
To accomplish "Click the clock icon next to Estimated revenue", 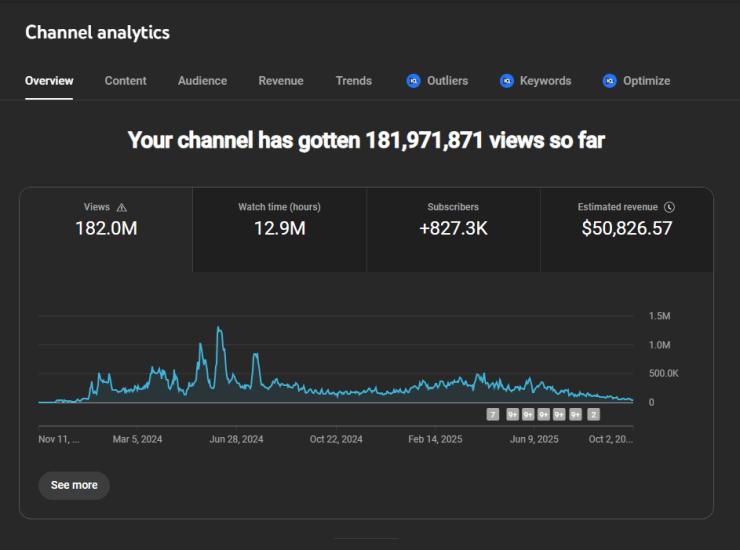I will tap(669, 207).
